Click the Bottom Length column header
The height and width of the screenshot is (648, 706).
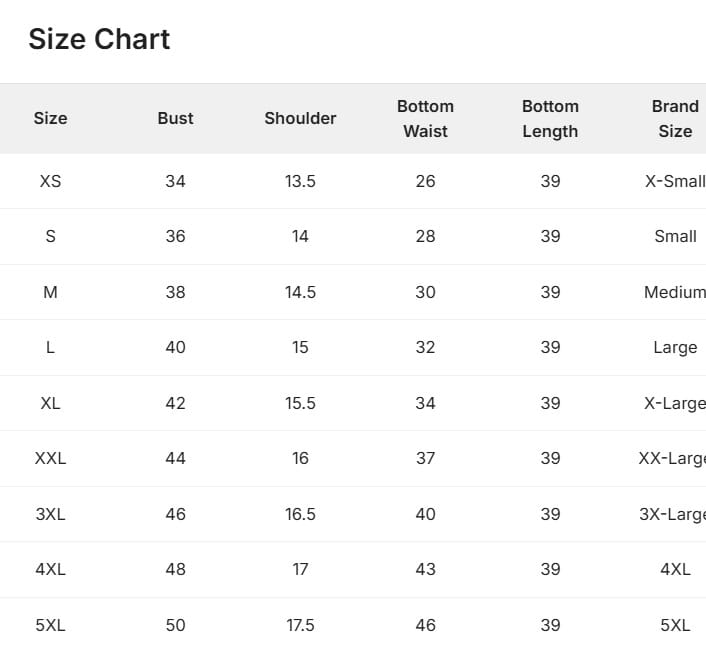pos(550,118)
